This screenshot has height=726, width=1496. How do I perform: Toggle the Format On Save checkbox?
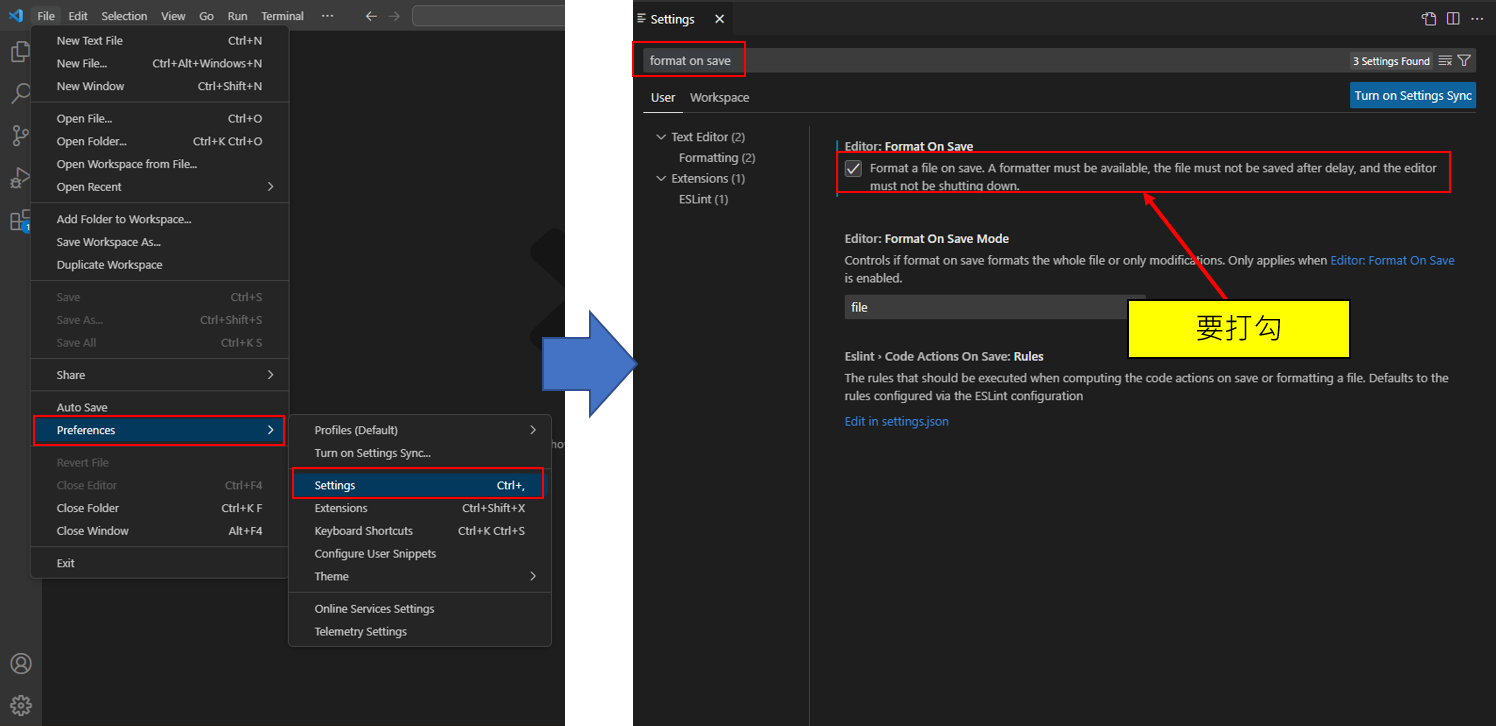[x=853, y=169]
